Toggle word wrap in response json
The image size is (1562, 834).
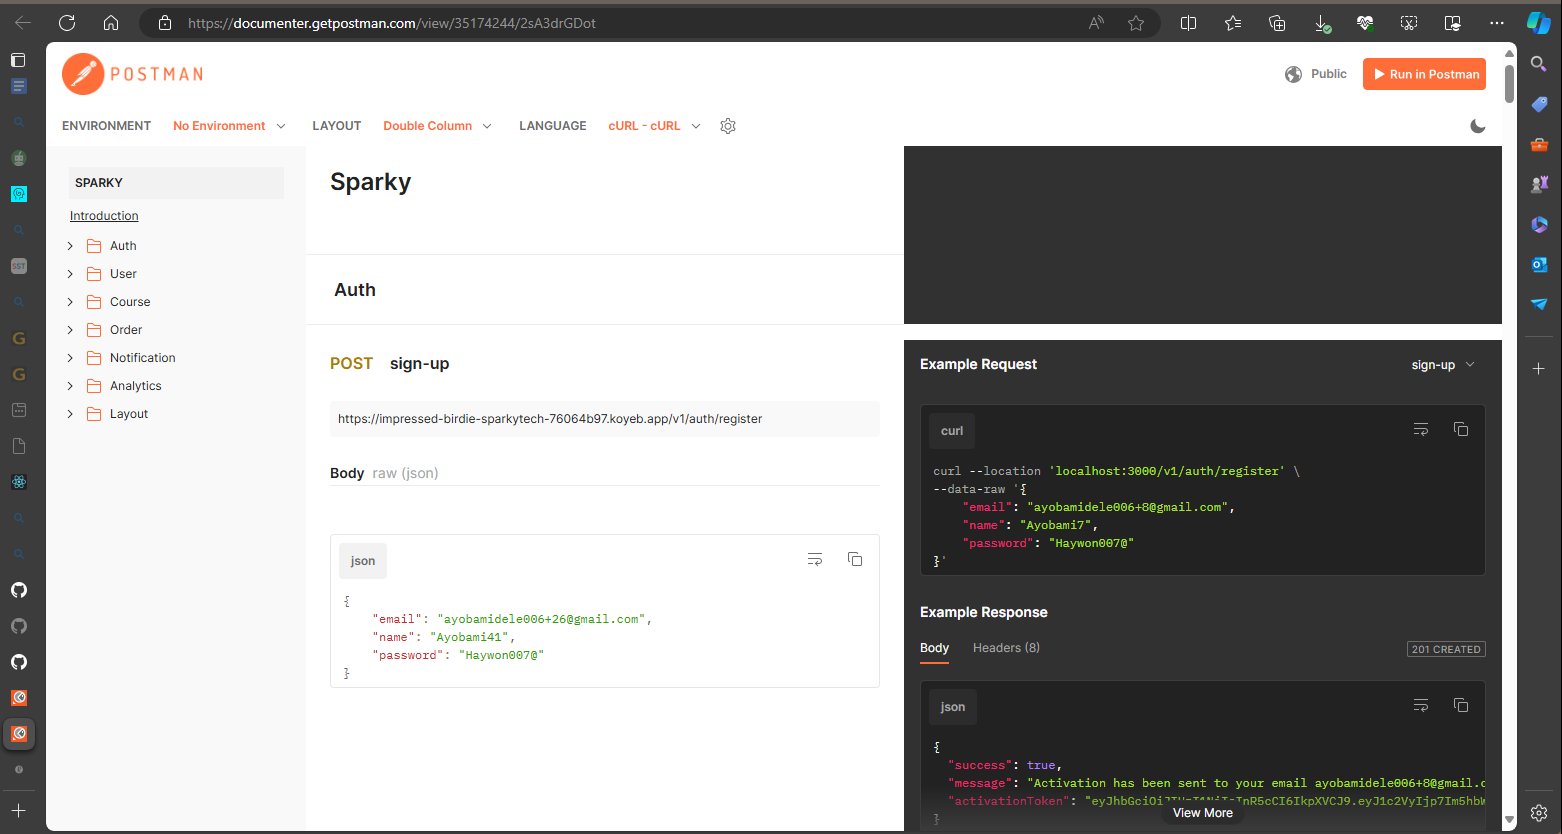coord(1421,705)
